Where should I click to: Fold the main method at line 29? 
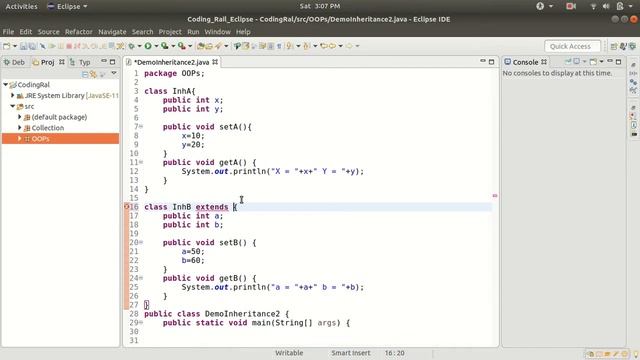pos(141,322)
